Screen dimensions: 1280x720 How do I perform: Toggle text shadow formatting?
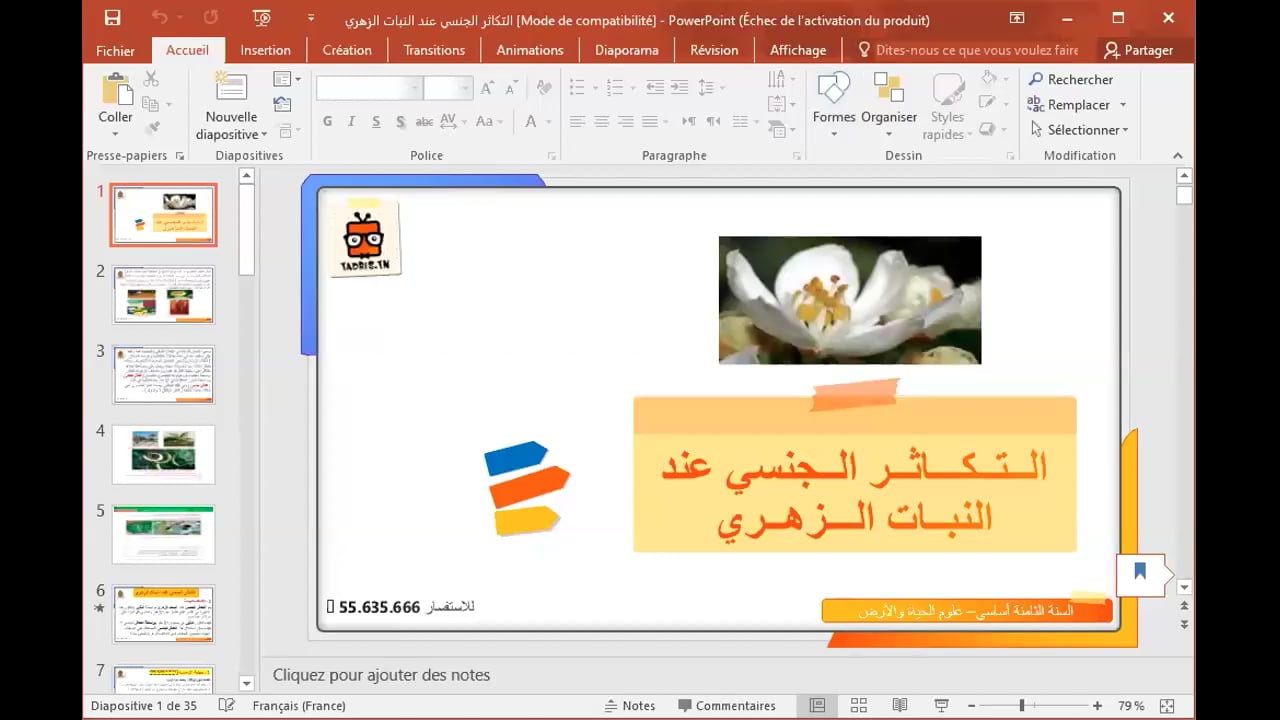click(400, 121)
